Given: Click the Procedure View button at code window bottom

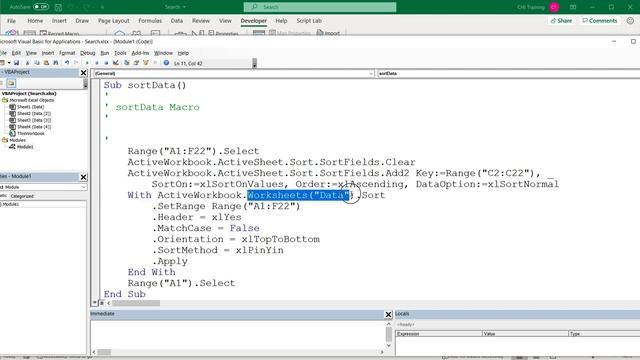Looking at the screenshot, I should tap(95, 303).
